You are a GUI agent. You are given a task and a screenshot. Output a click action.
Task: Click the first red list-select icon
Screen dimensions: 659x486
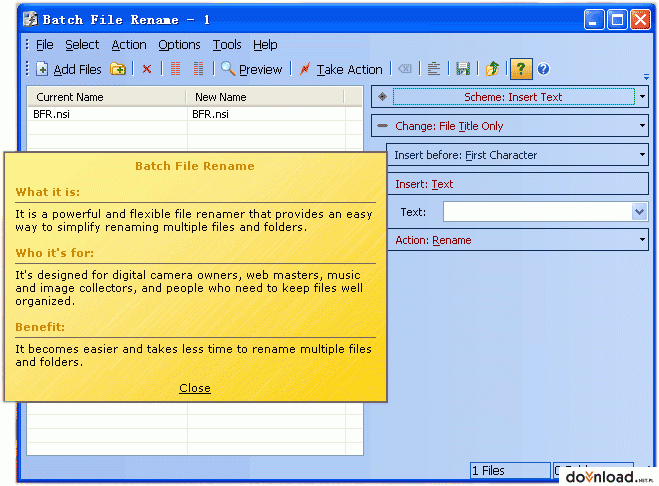(176, 69)
